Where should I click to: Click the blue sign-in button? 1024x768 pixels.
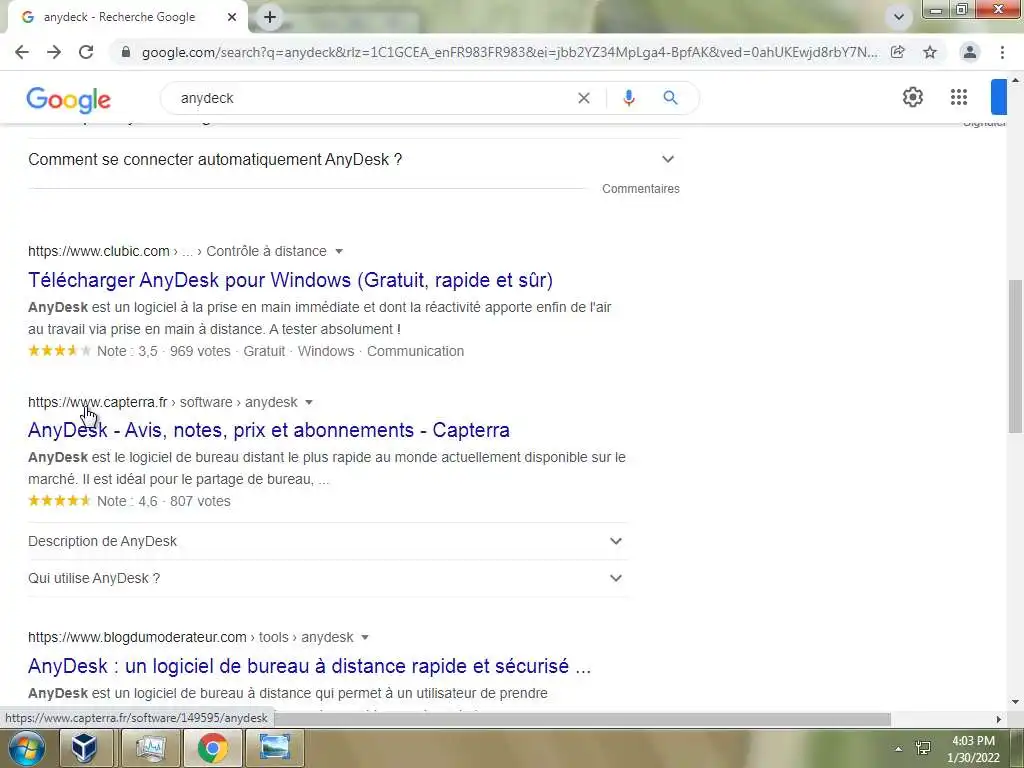pyautogui.click(x=999, y=97)
